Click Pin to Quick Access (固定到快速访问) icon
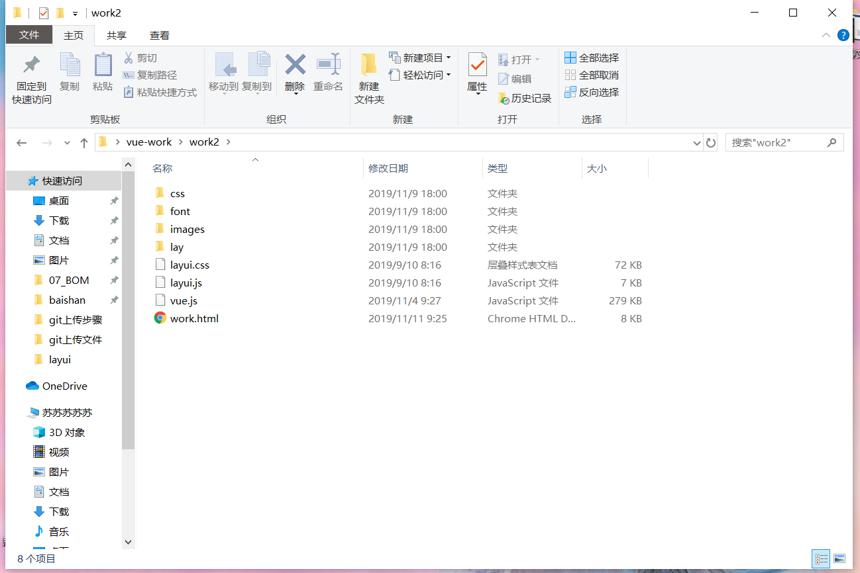860x573 pixels. (31, 65)
